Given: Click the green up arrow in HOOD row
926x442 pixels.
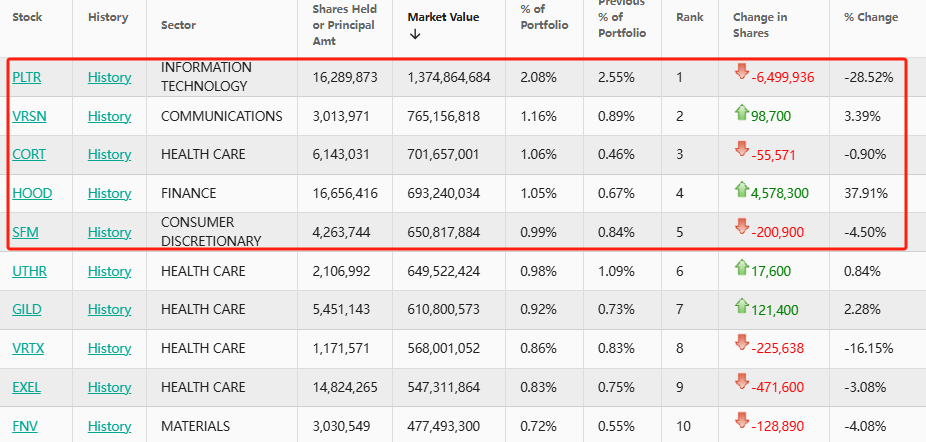Looking at the screenshot, I should pyautogui.click(x=741, y=189).
